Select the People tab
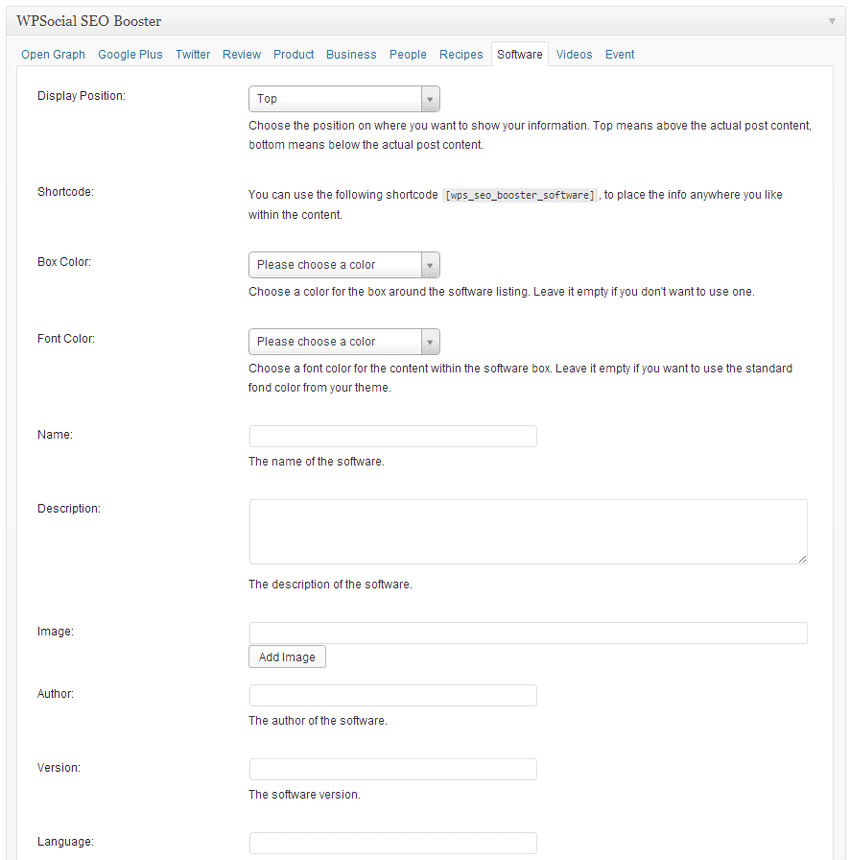The width and height of the screenshot is (850, 860). coord(408,55)
